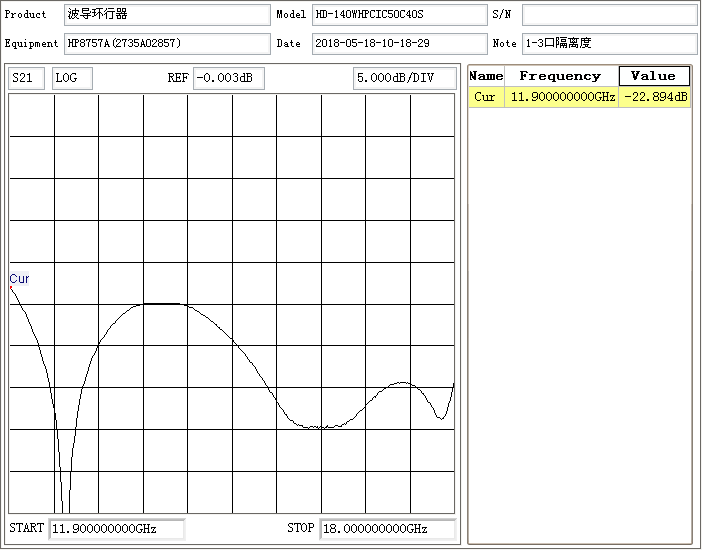The height and width of the screenshot is (550, 702).
Task: Click the REF label
Action: point(178,78)
